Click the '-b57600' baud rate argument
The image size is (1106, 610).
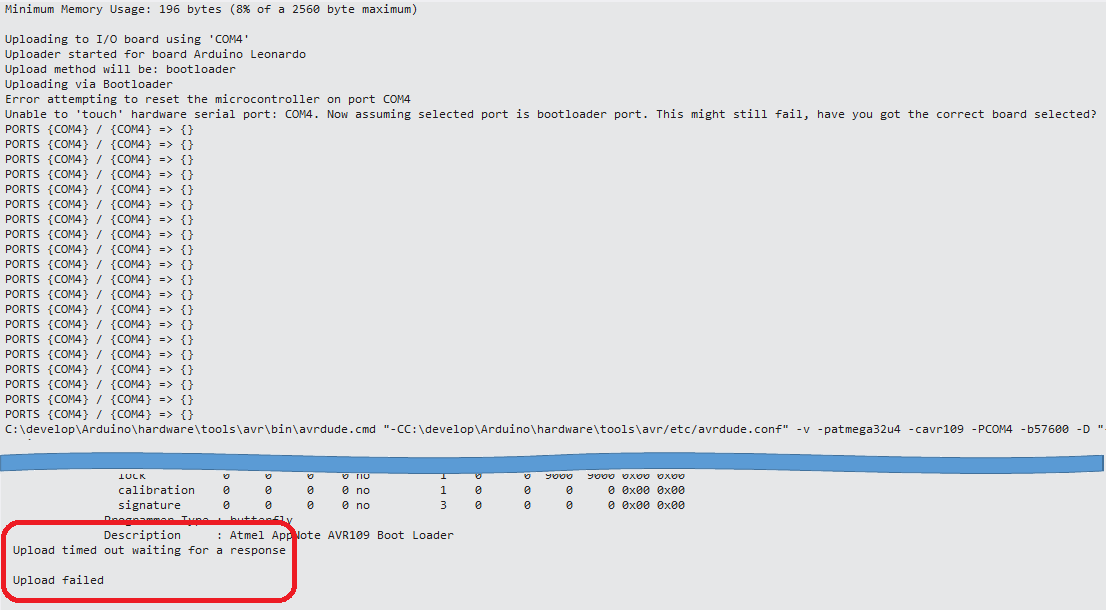pyautogui.click(x=1044, y=429)
